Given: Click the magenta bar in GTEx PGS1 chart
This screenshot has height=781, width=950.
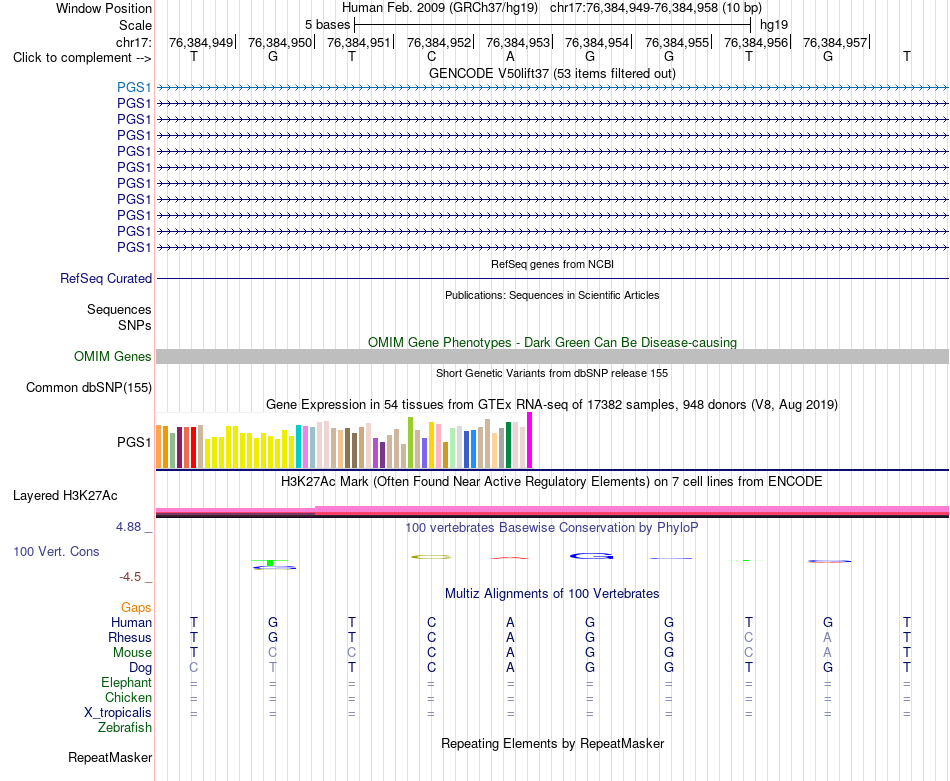Looking at the screenshot, I should coord(530,440).
